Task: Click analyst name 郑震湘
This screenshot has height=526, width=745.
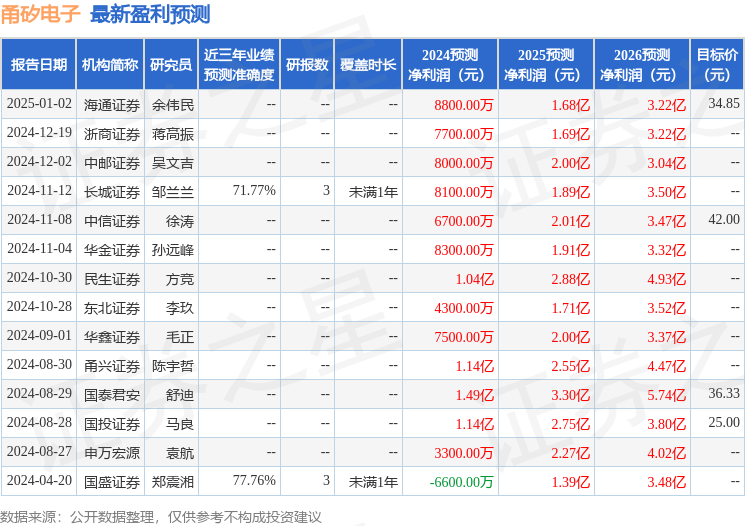Action: (x=173, y=482)
